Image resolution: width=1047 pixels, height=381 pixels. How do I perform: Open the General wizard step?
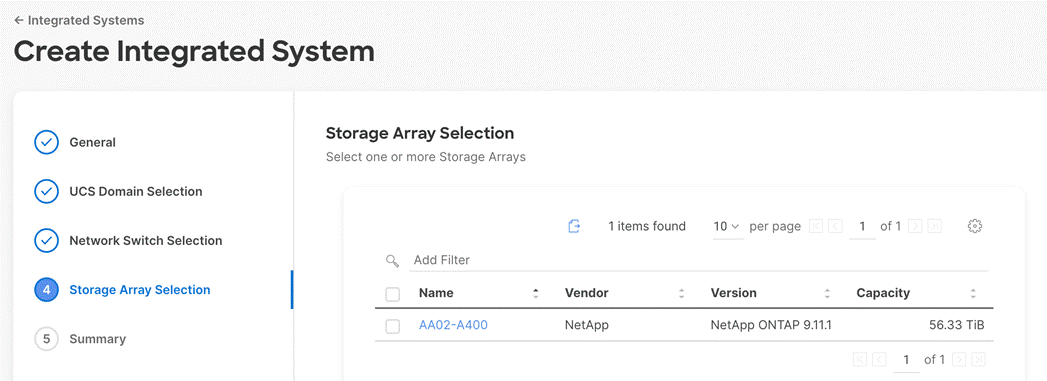[92, 142]
